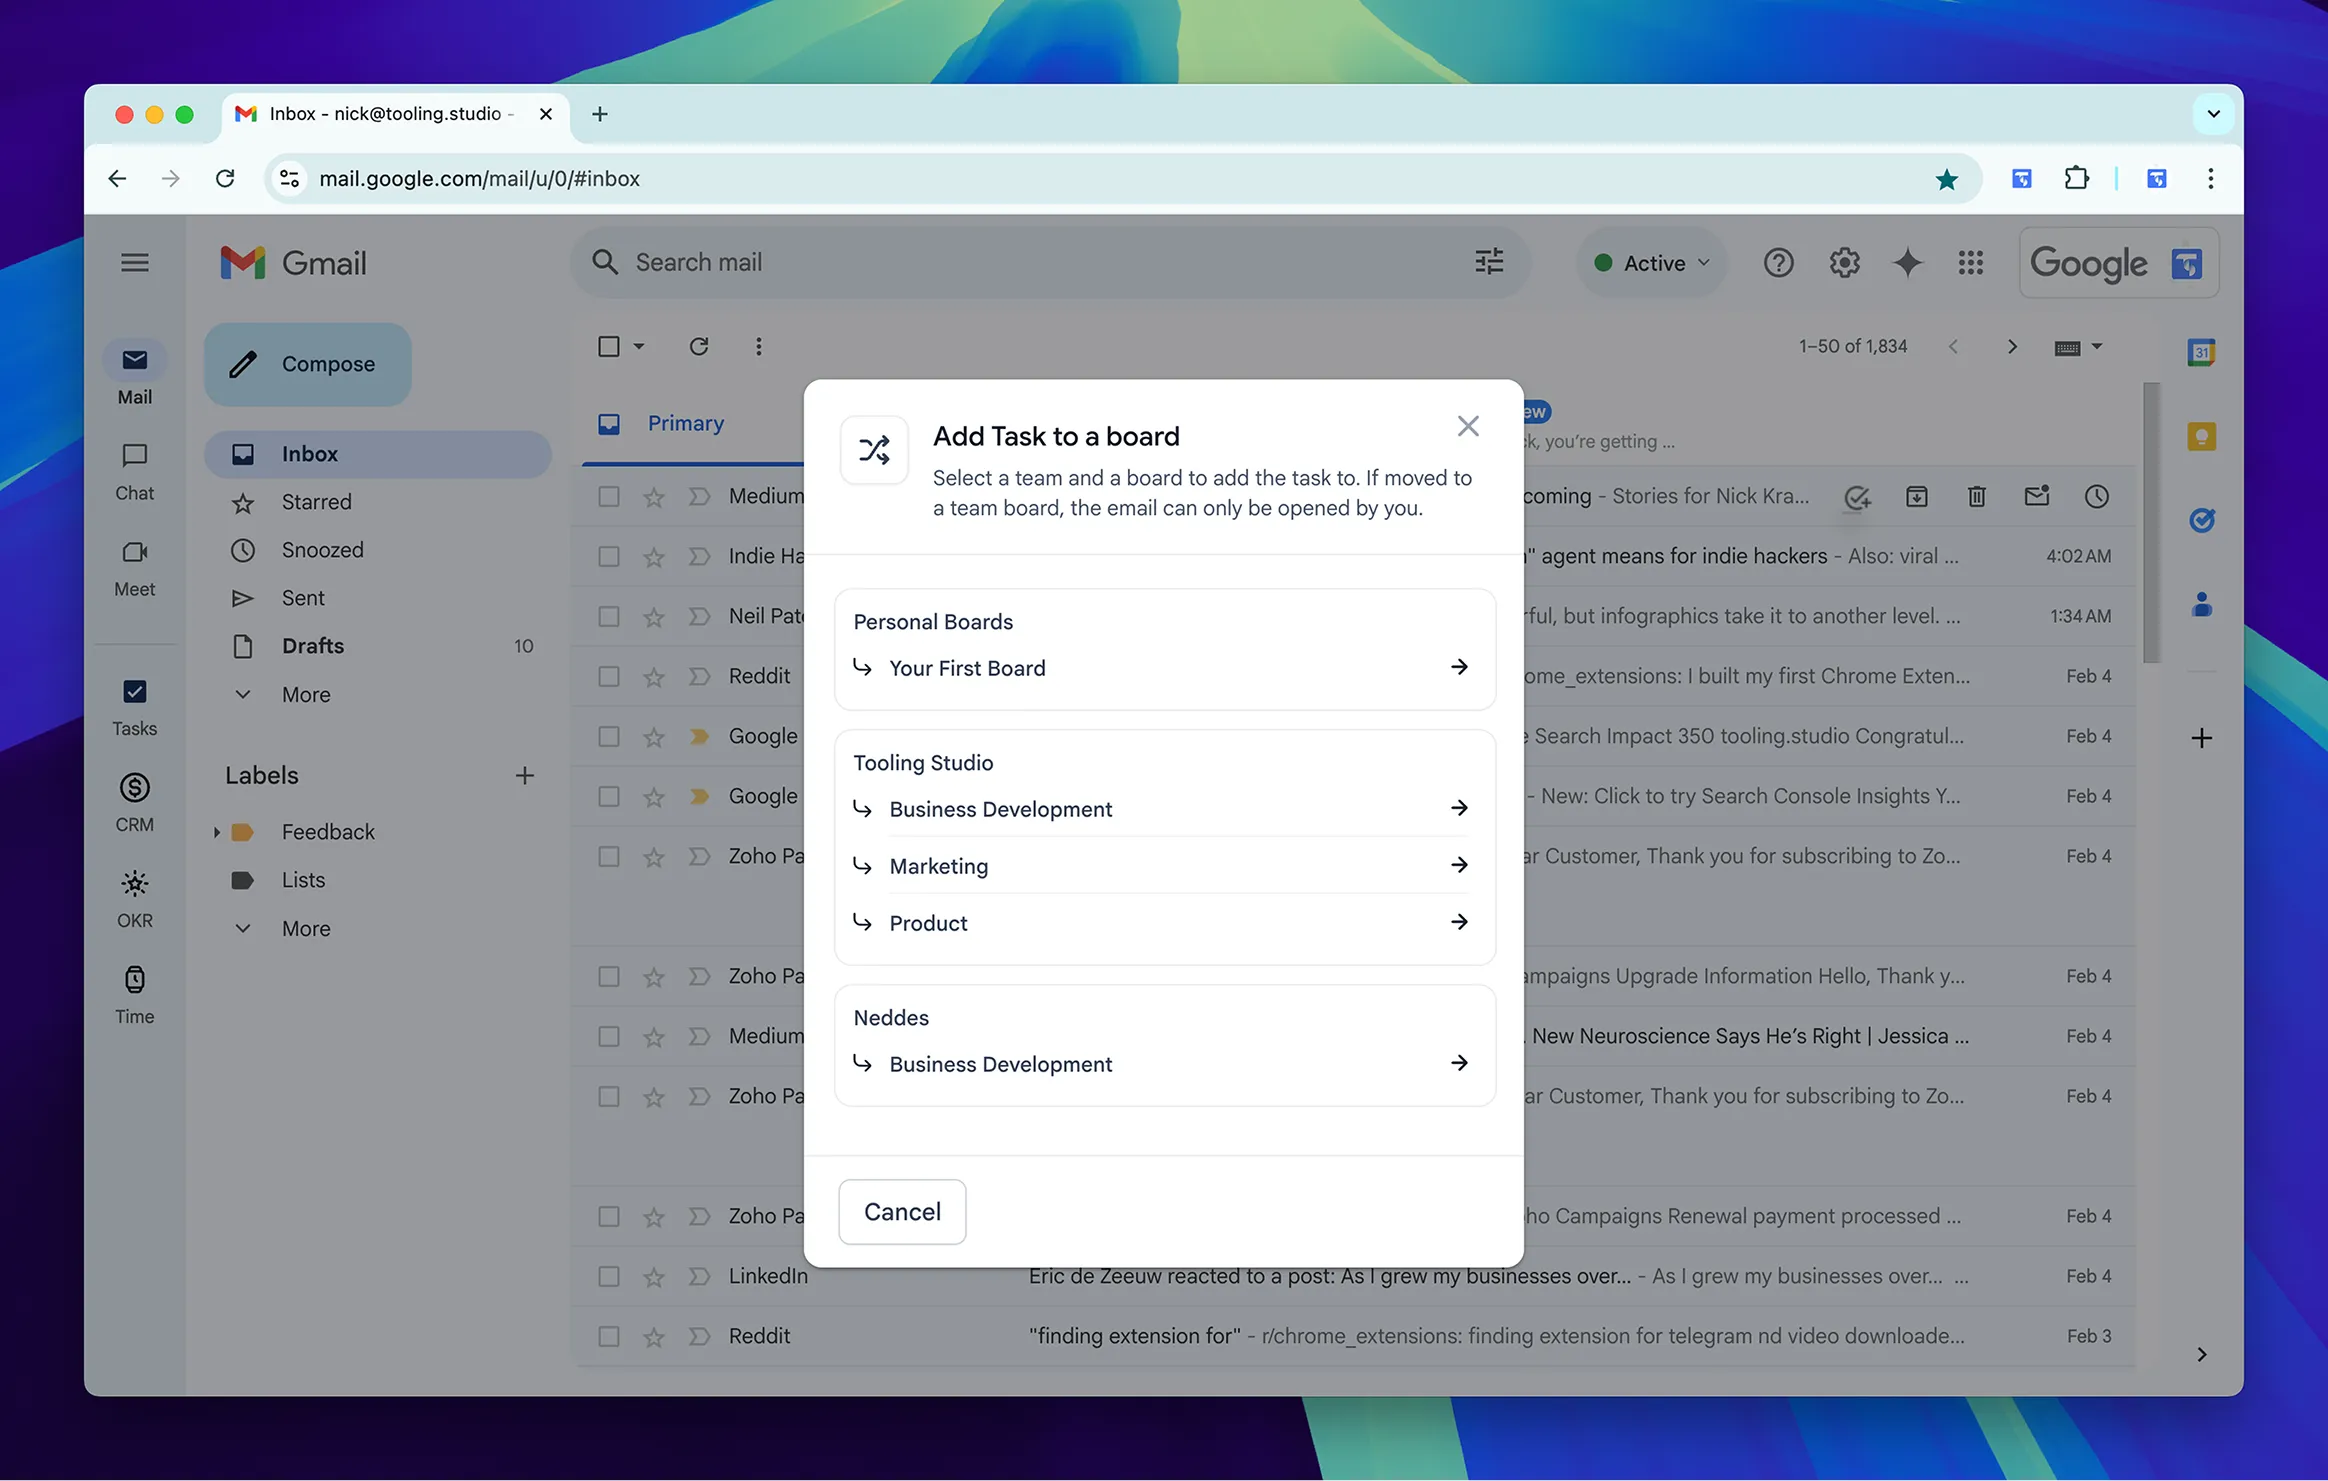This screenshot has width=2328, height=1481.
Task: Select the LinkedIn email checkbox
Action: [608, 1276]
